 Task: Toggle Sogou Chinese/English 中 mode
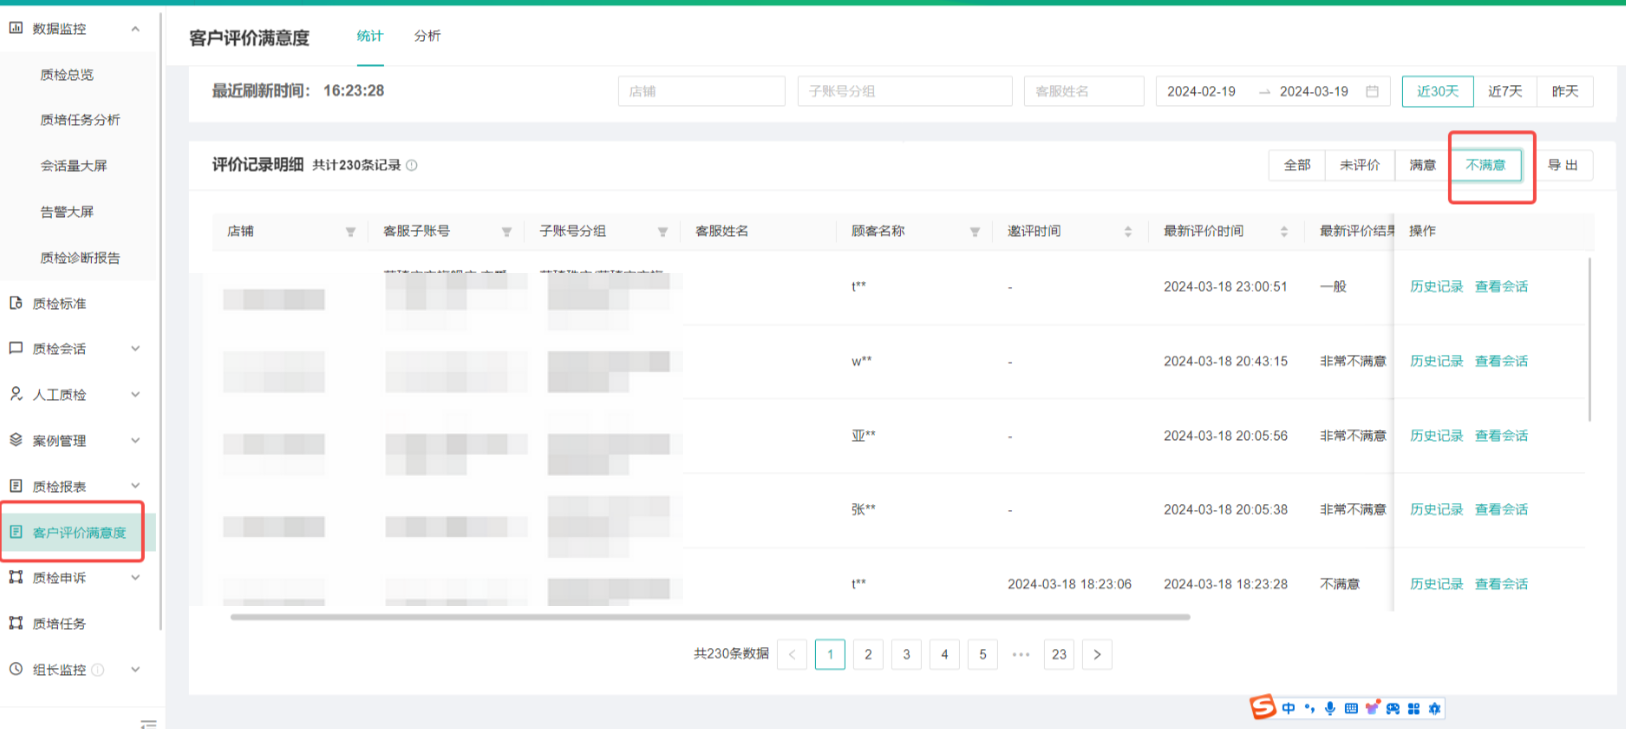click(1288, 708)
